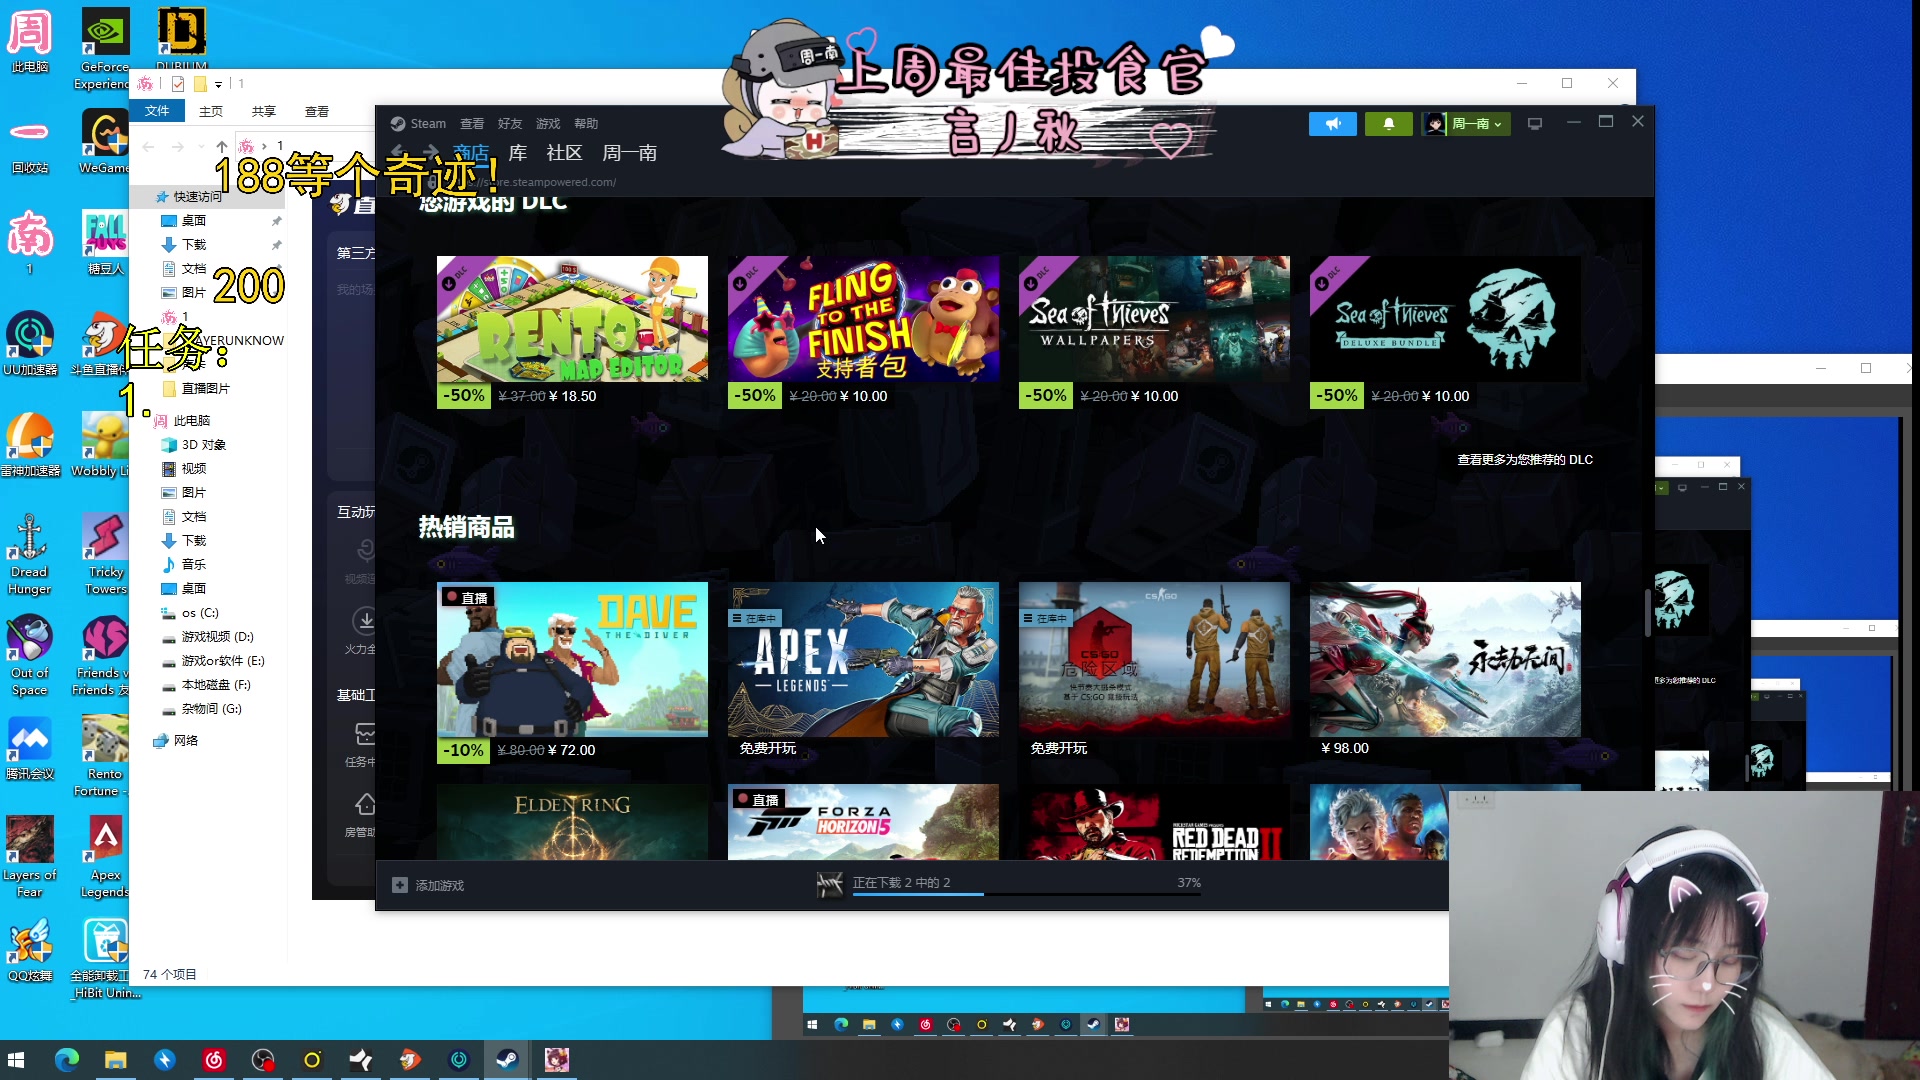
Task: Select 本地磁盘 (F:) drive
Action: [215, 685]
